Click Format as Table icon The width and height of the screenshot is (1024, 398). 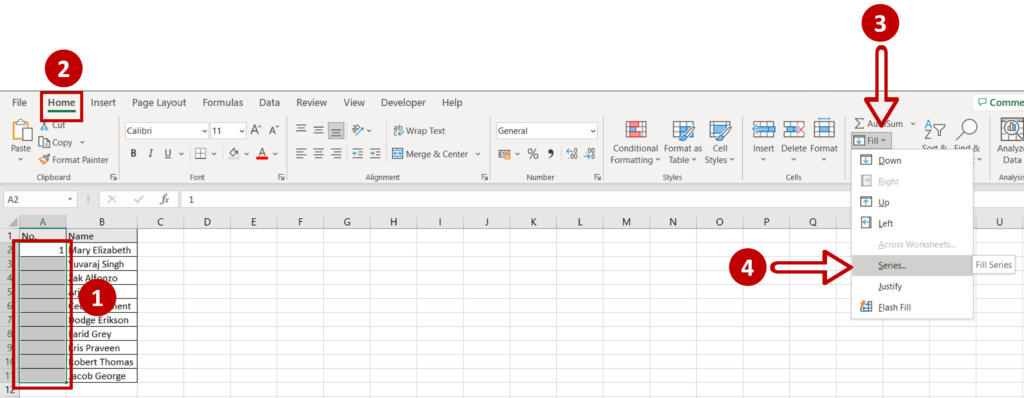[x=683, y=130]
